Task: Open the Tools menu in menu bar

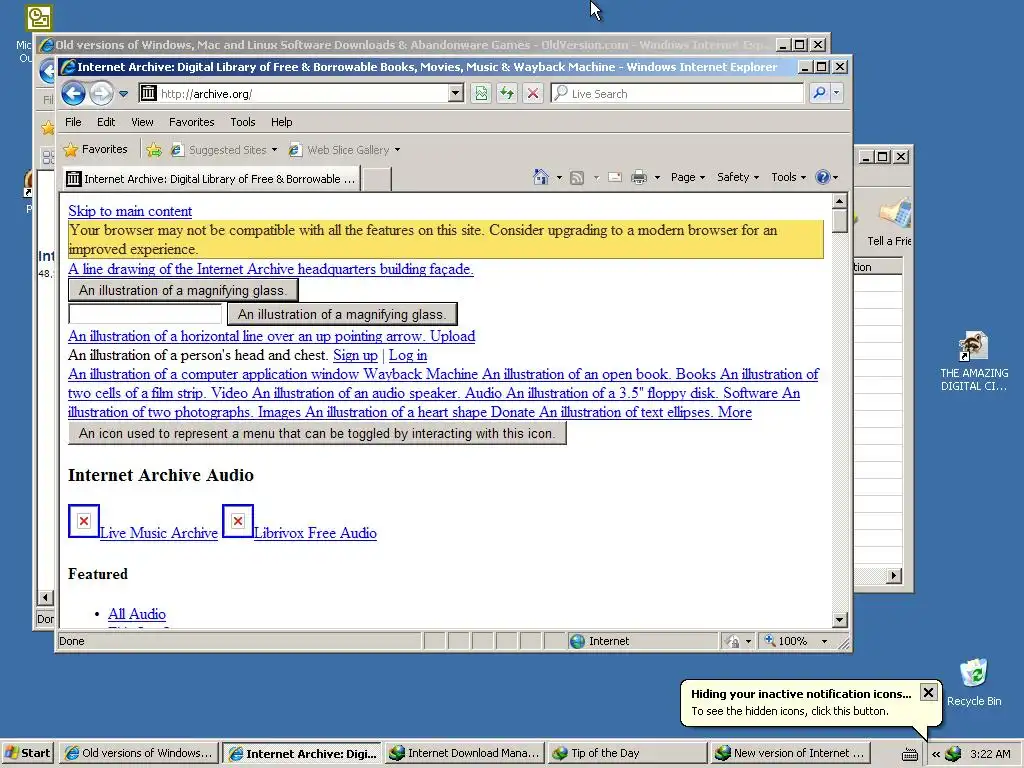Action: [242, 122]
